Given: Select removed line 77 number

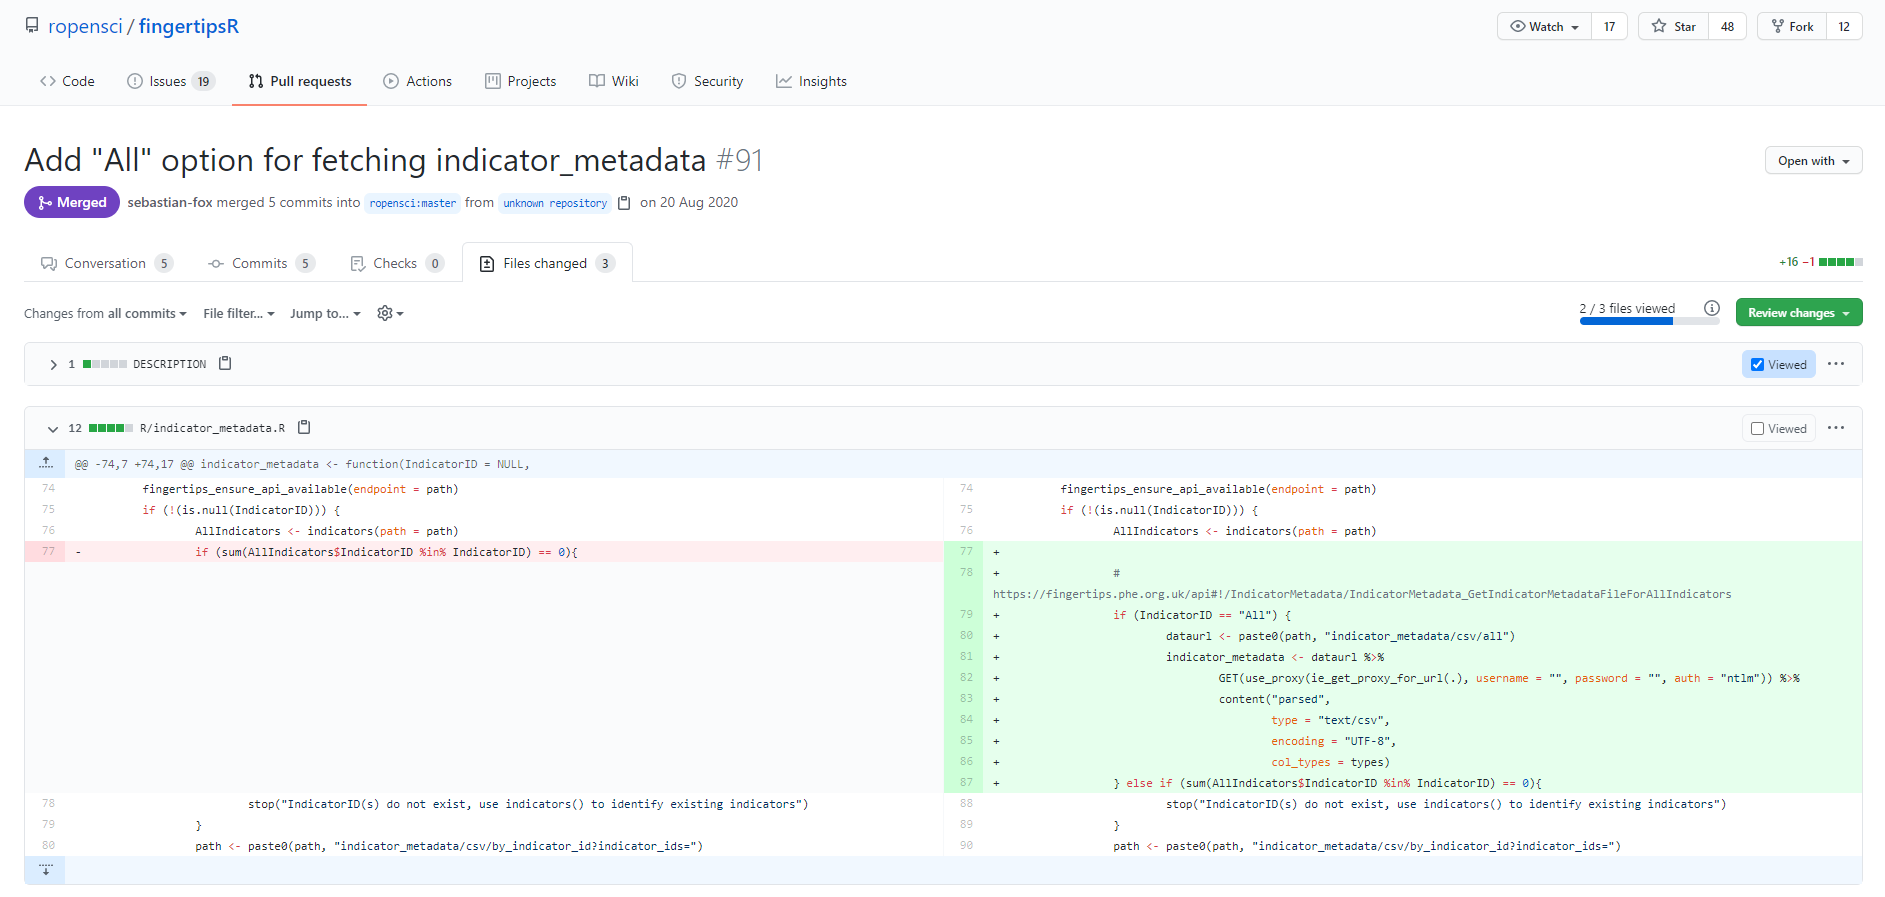Looking at the screenshot, I should click(46, 551).
